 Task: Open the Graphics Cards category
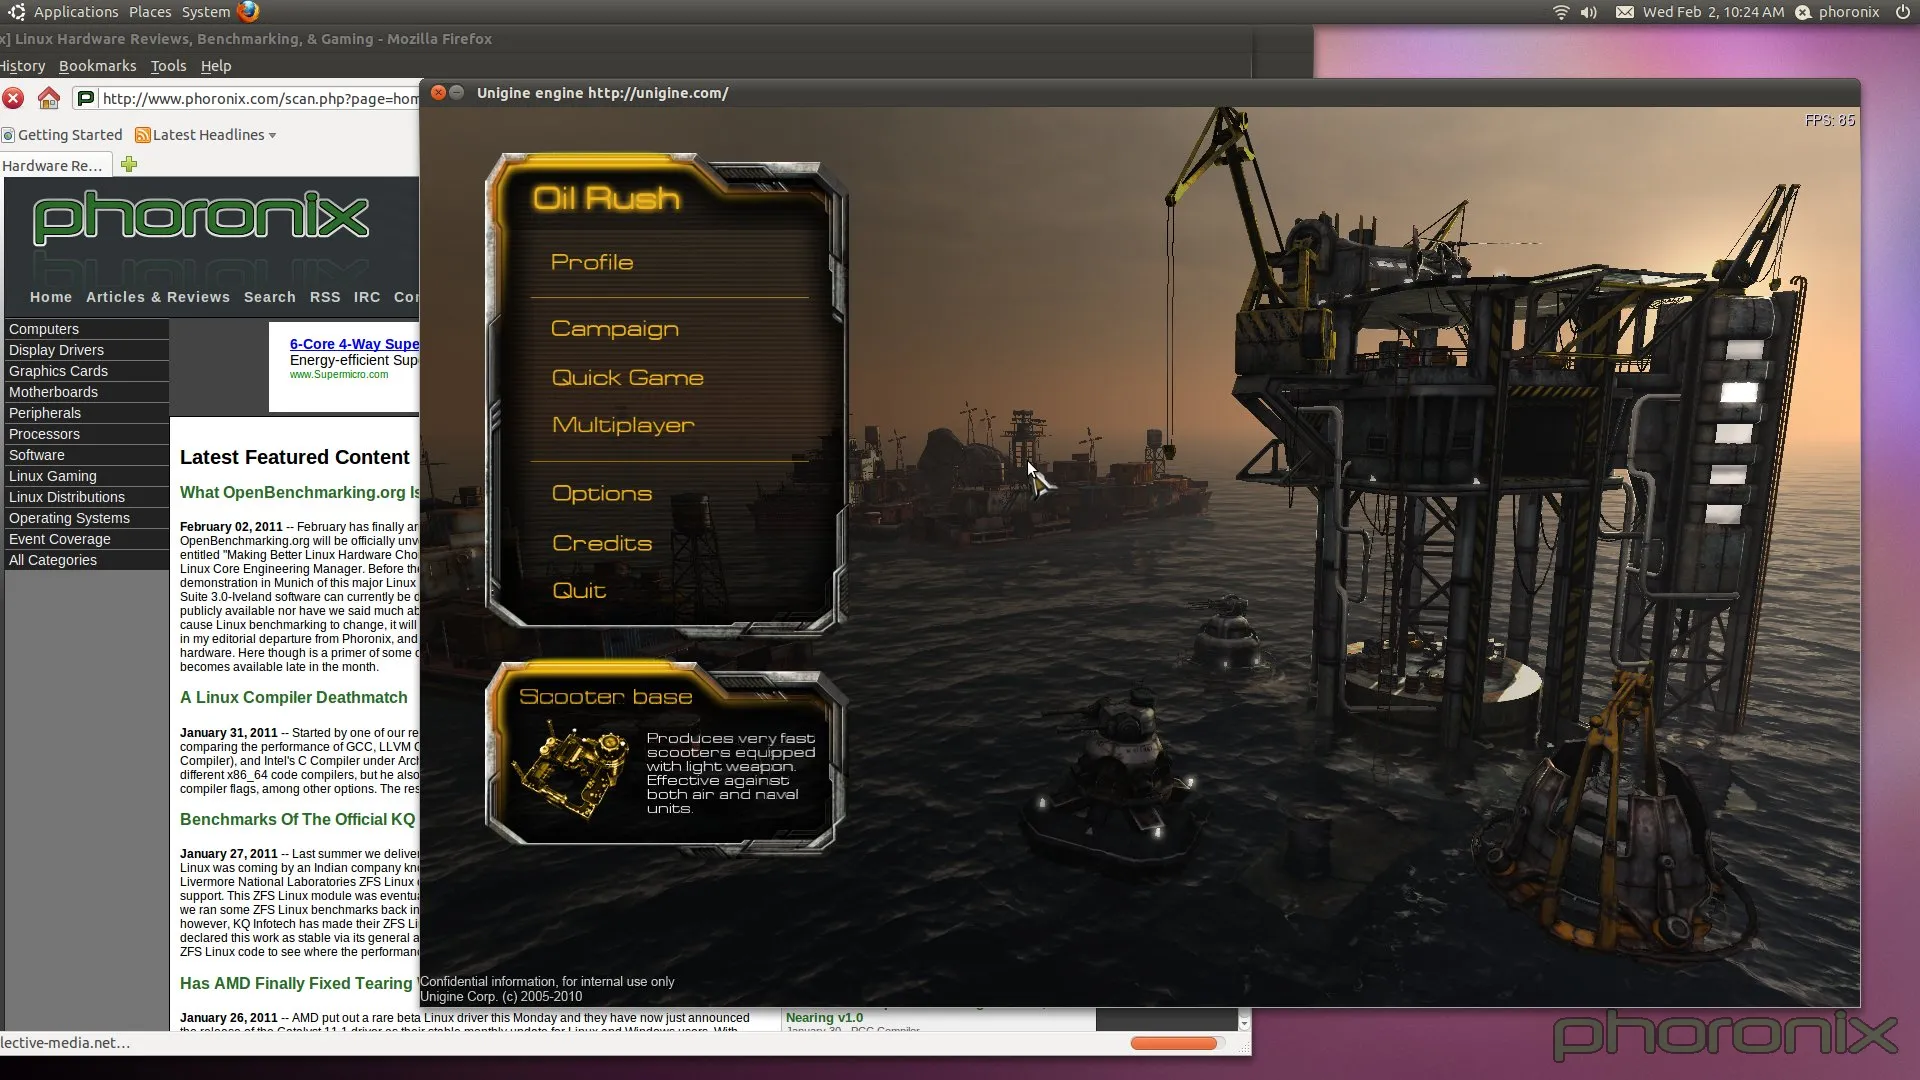tap(87, 371)
